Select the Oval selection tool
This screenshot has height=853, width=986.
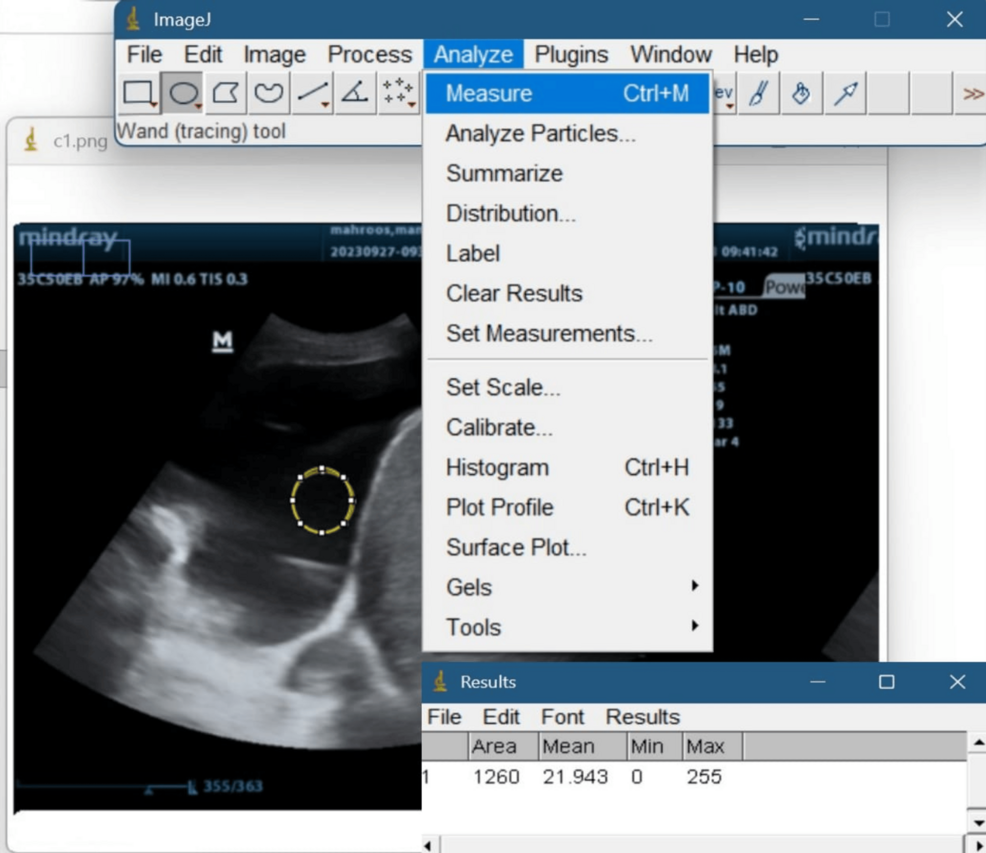[x=183, y=94]
